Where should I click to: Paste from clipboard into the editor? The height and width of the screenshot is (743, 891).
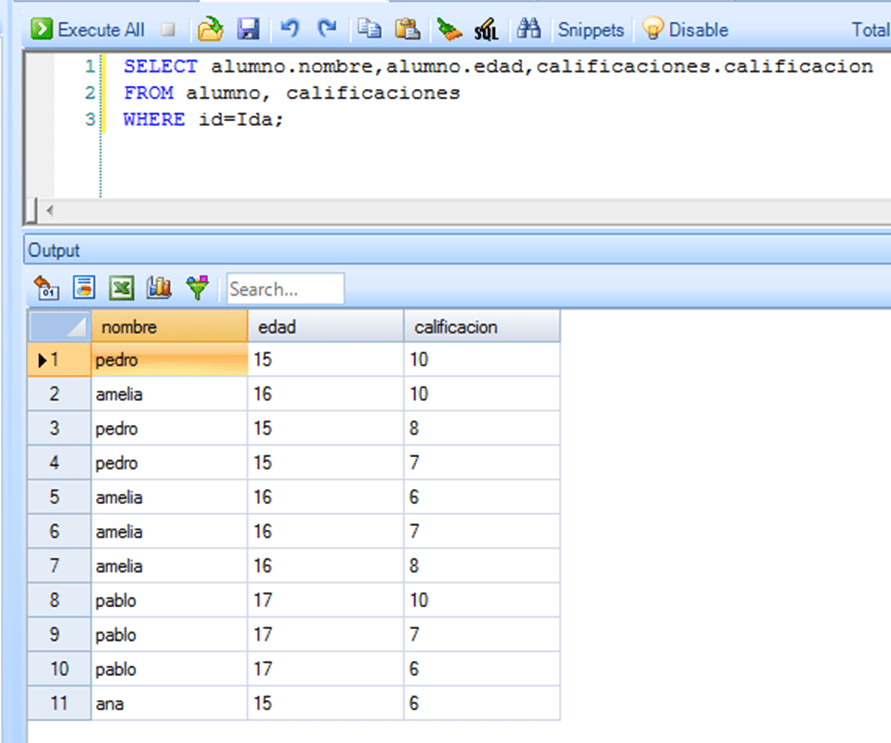coord(407,29)
